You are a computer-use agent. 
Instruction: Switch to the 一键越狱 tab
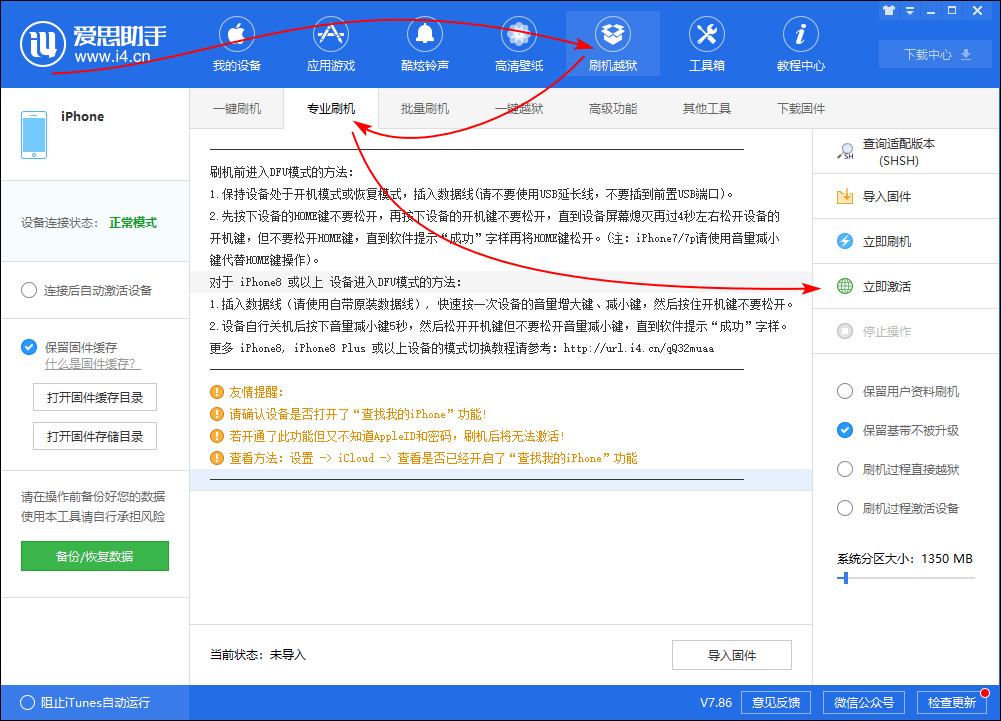click(518, 108)
